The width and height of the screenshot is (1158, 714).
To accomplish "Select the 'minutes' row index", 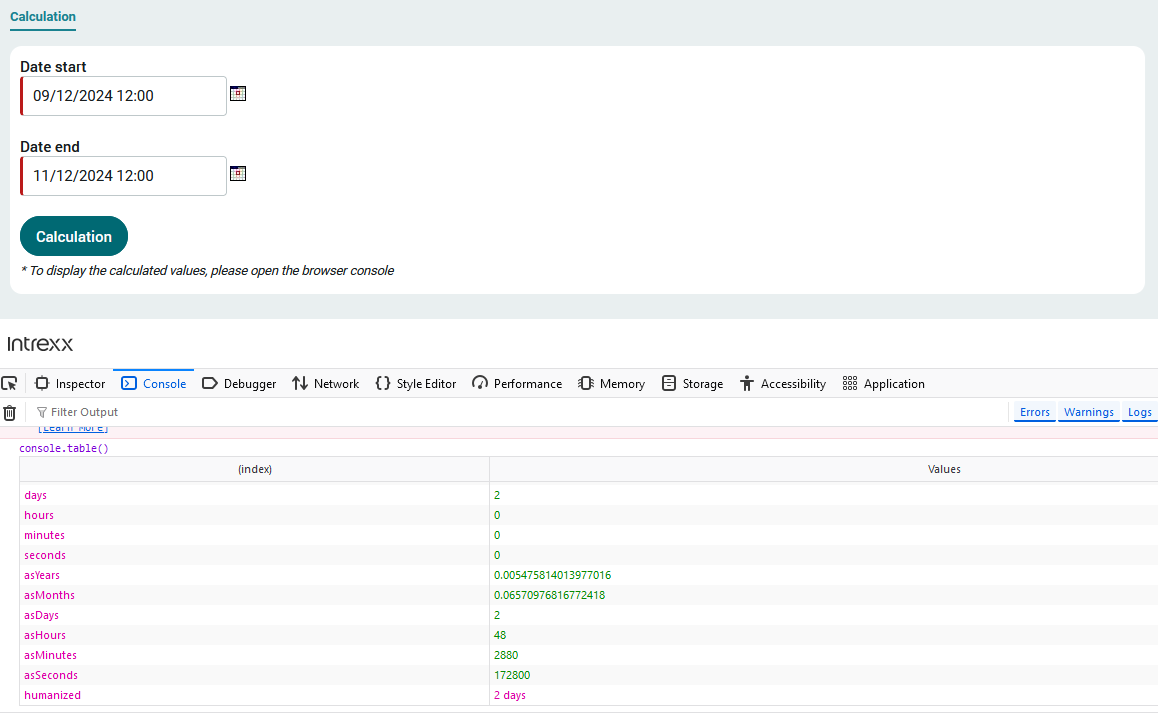I will click(44, 535).
